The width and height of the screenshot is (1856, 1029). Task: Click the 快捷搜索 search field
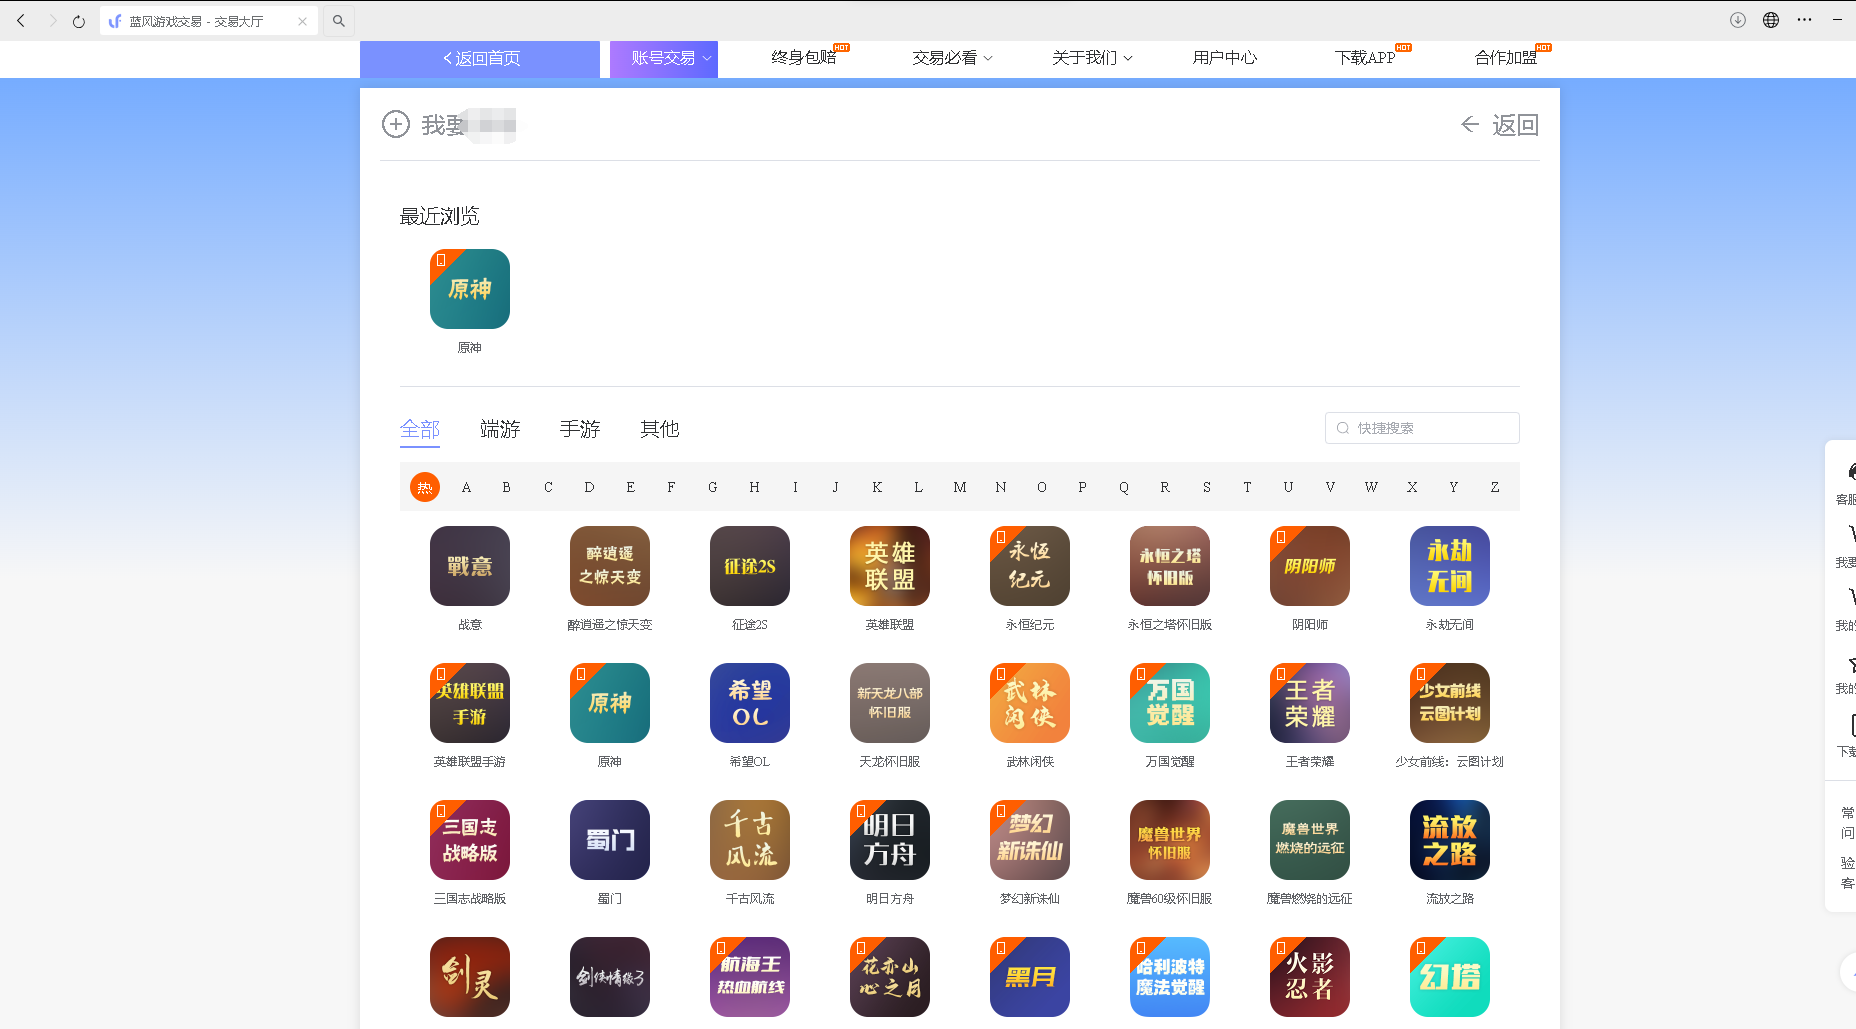(1421, 428)
